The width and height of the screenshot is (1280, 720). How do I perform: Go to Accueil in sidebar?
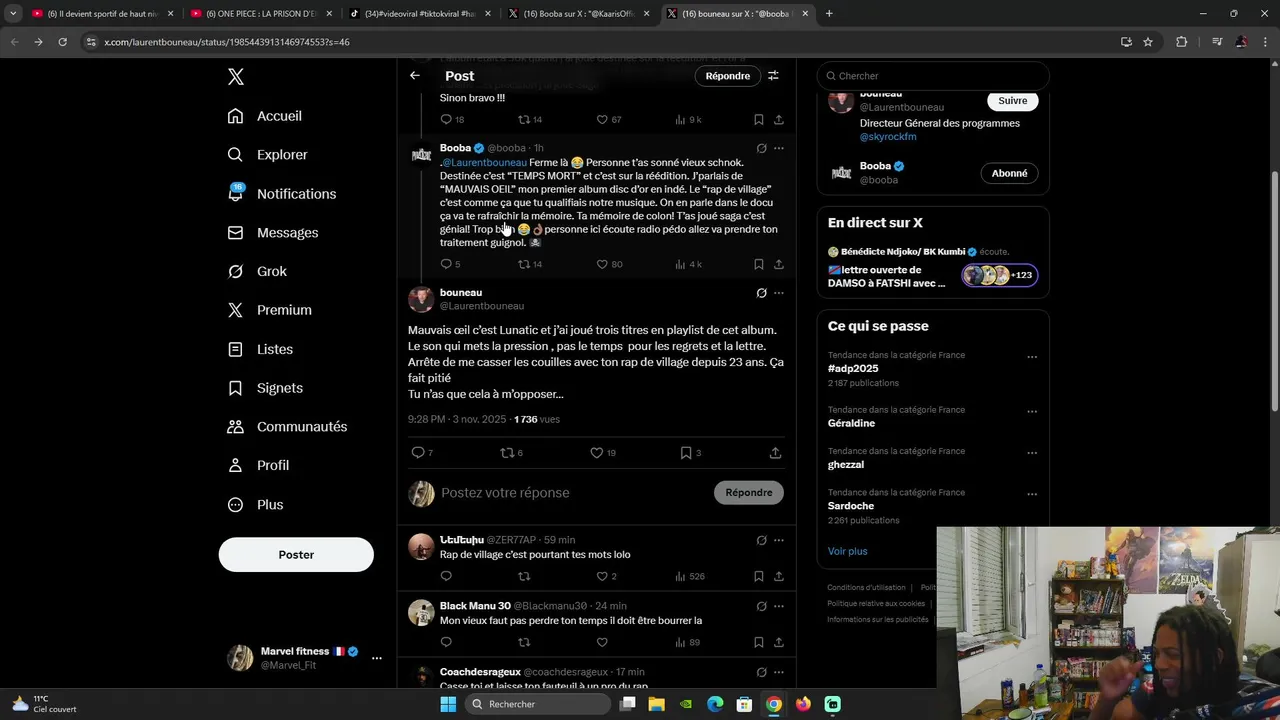[x=265, y=116]
